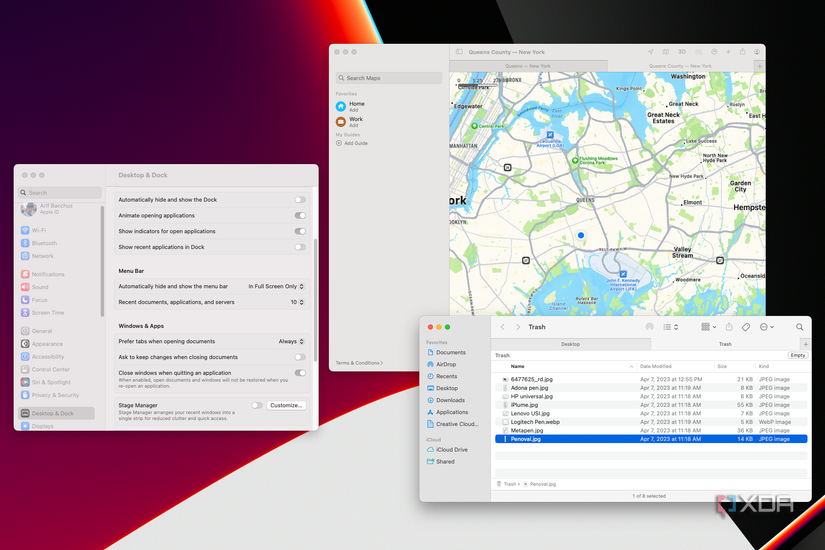Open menu bar auto-hide dropdown In Full Screen Only
This screenshot has width=825, height=550.
(x=276, y=286)
